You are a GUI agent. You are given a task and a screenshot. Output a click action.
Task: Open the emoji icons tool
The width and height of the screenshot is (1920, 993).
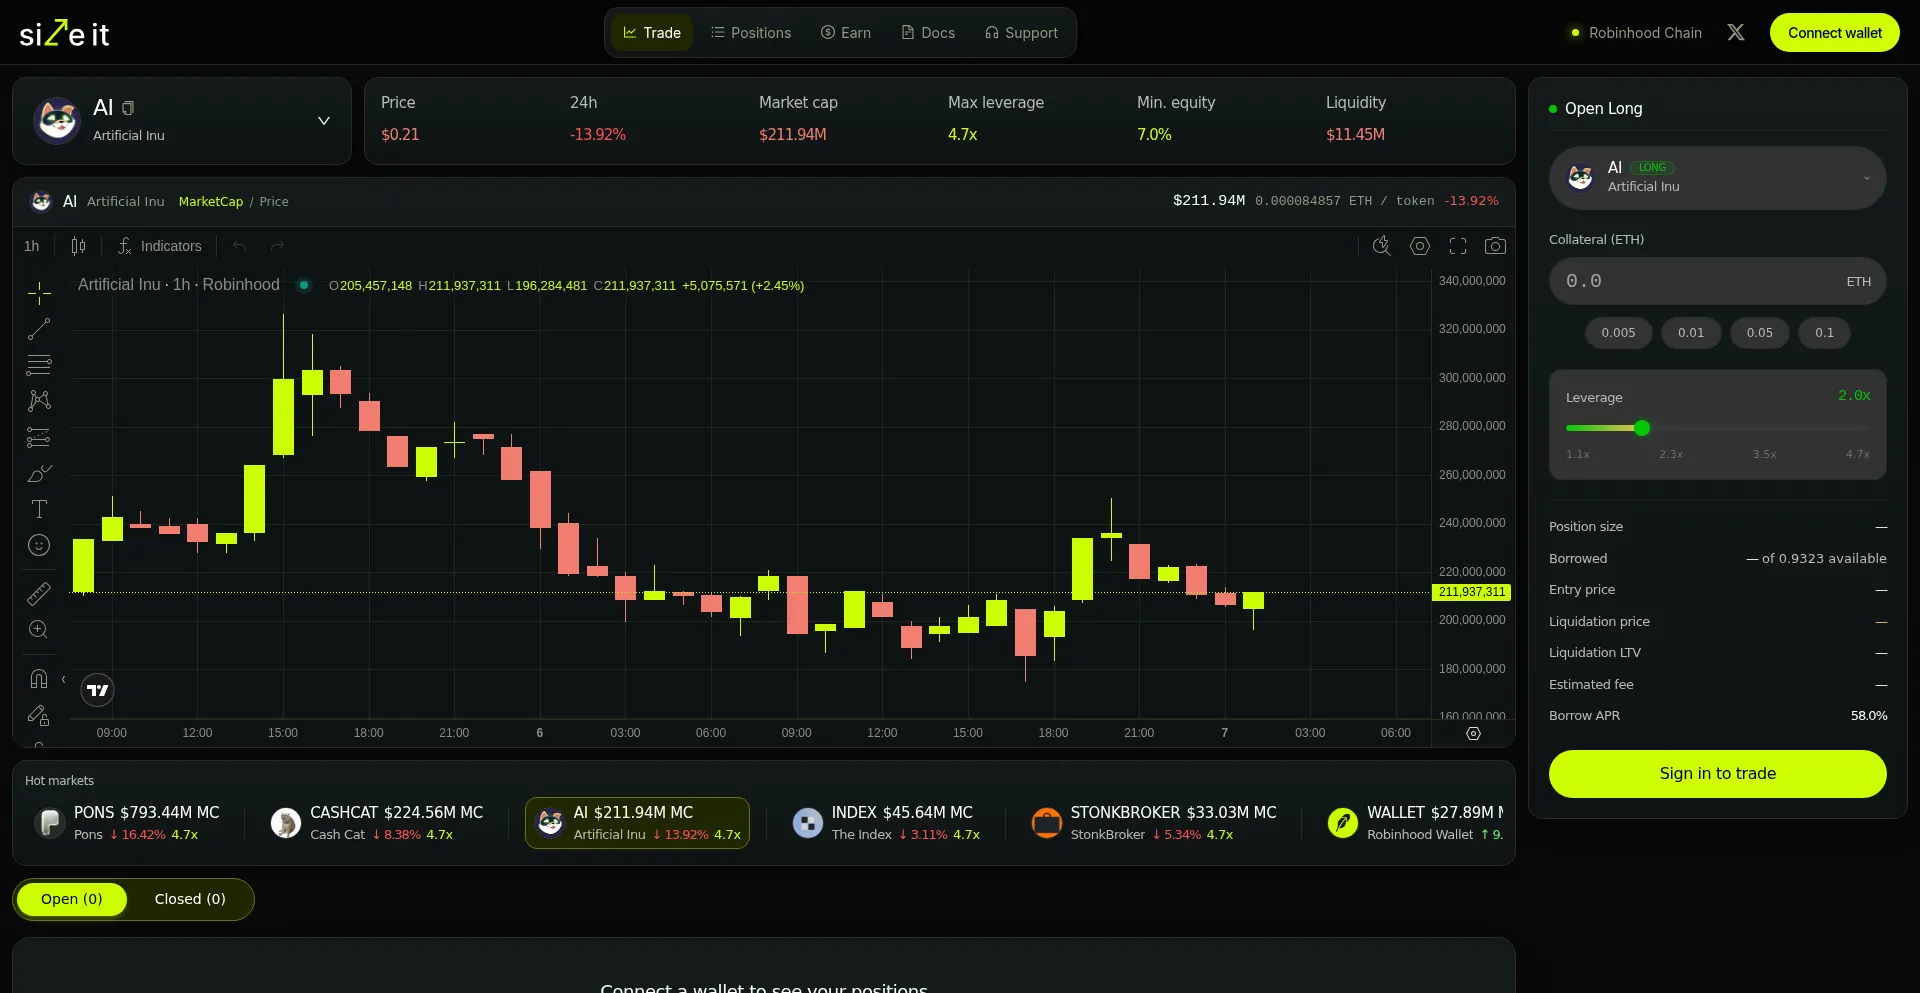[x=39, y=545]
